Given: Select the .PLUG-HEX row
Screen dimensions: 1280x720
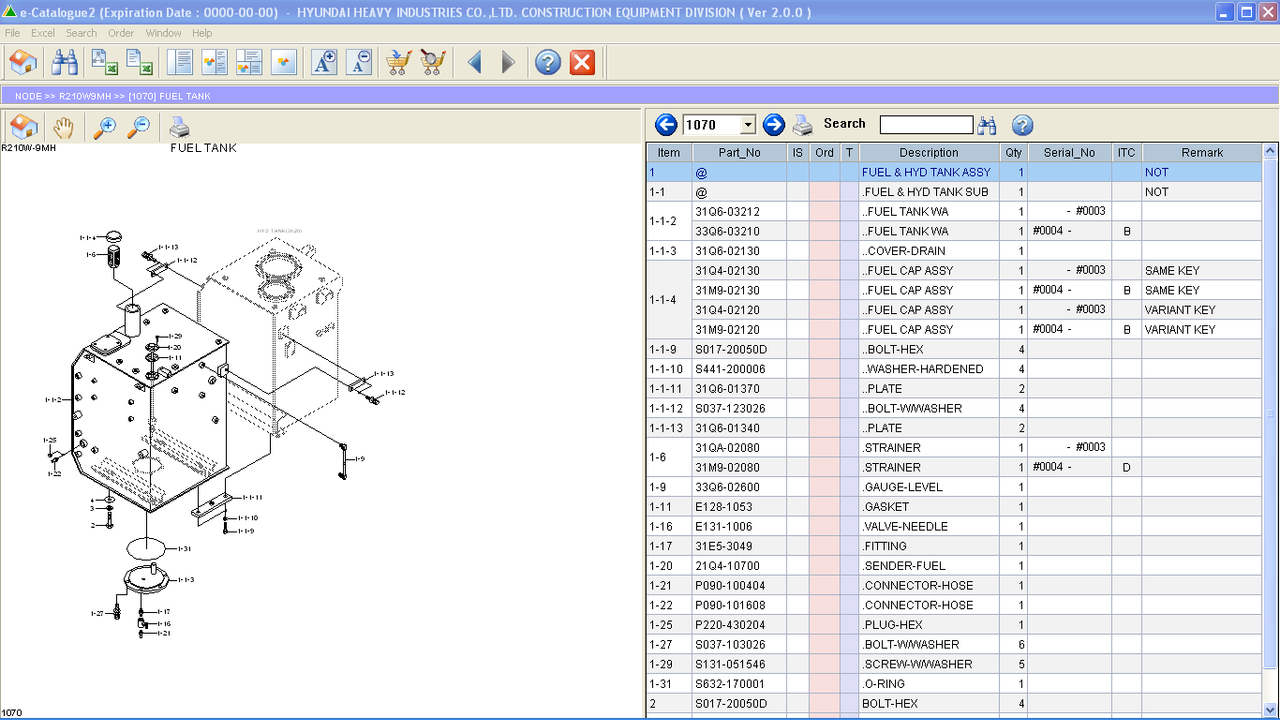Looking at the screenshot, I should click(x=954, y=625).
